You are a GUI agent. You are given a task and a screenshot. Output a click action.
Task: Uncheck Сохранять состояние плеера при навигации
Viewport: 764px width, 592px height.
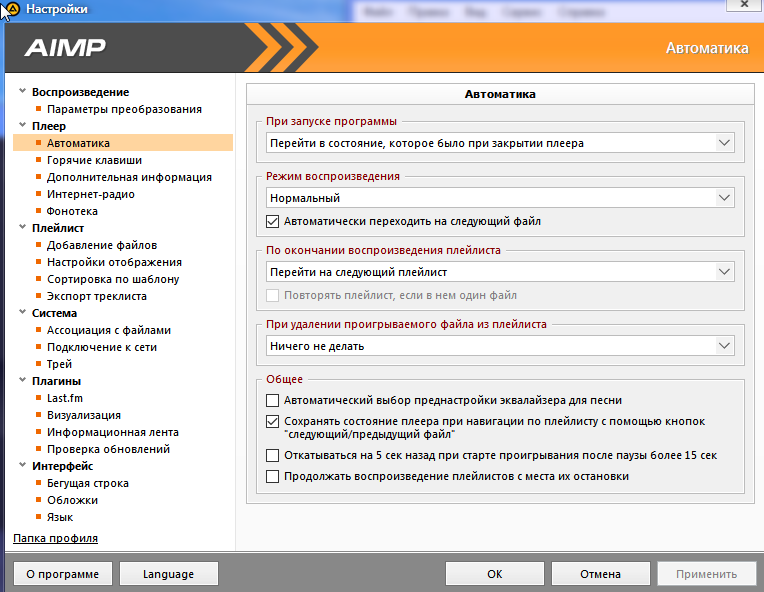tap(272, 421)
